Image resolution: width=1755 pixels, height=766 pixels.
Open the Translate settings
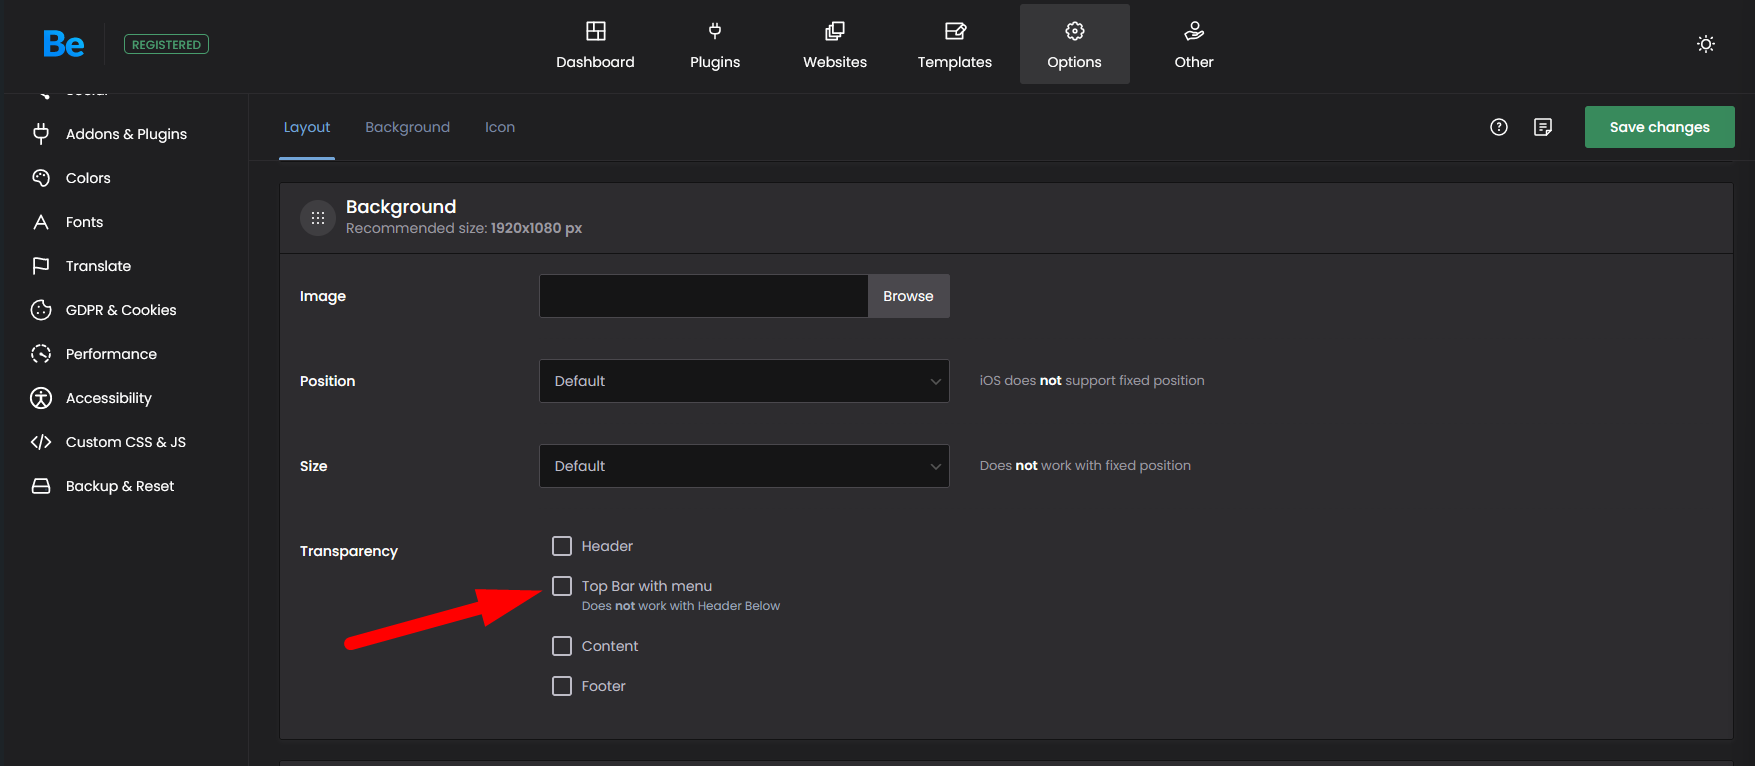pyautogui.click(x=98, y=266)
